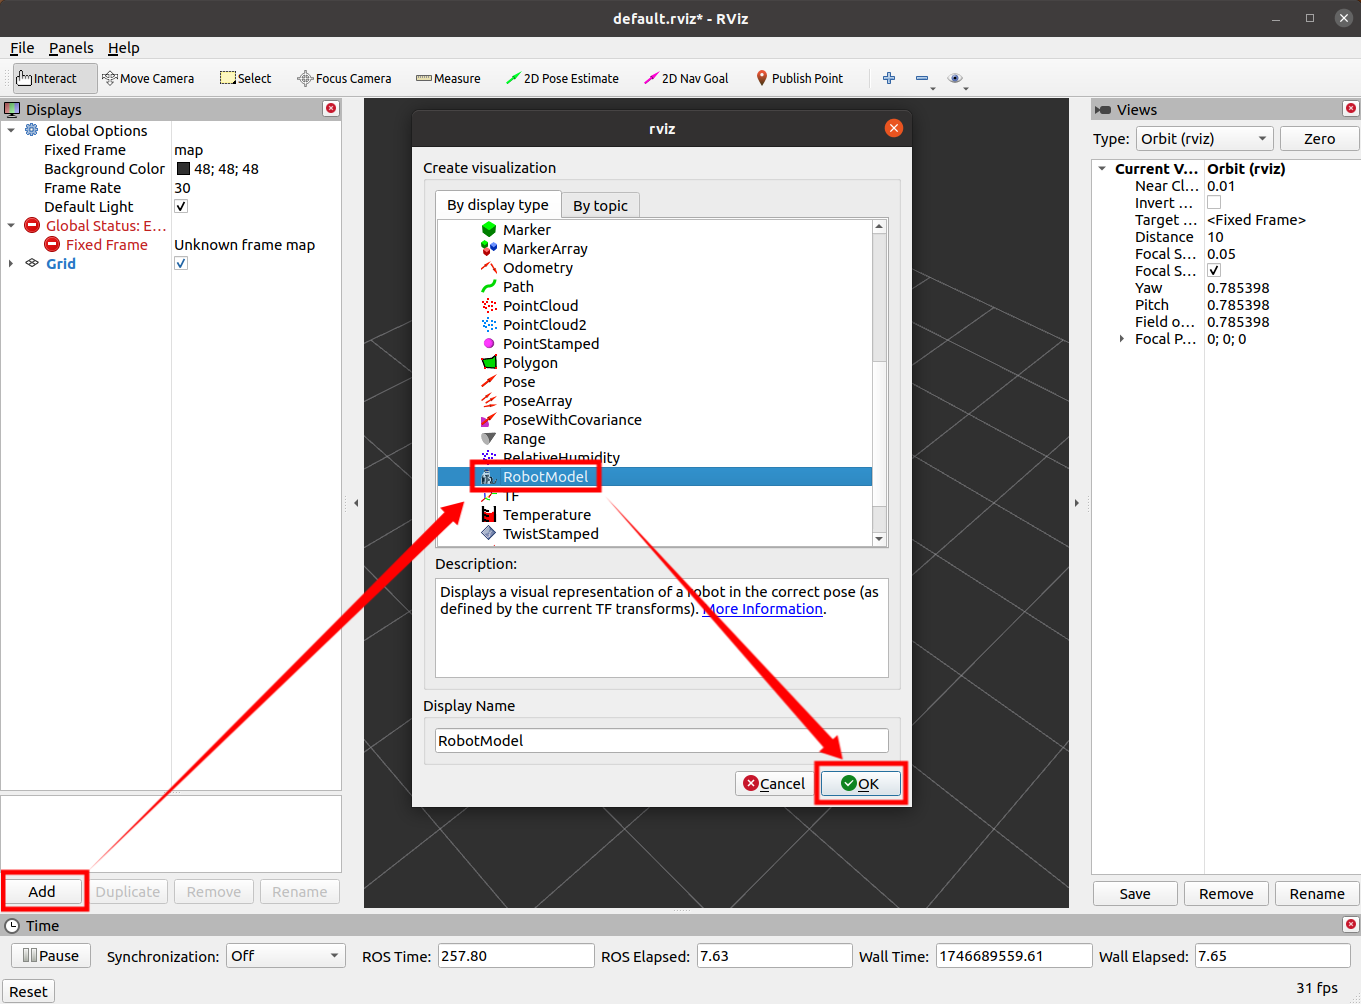Screen dimensions: 1361x1004
Task: Close the Views panel
Action: pyautogui.click(x=1351, y=108)
